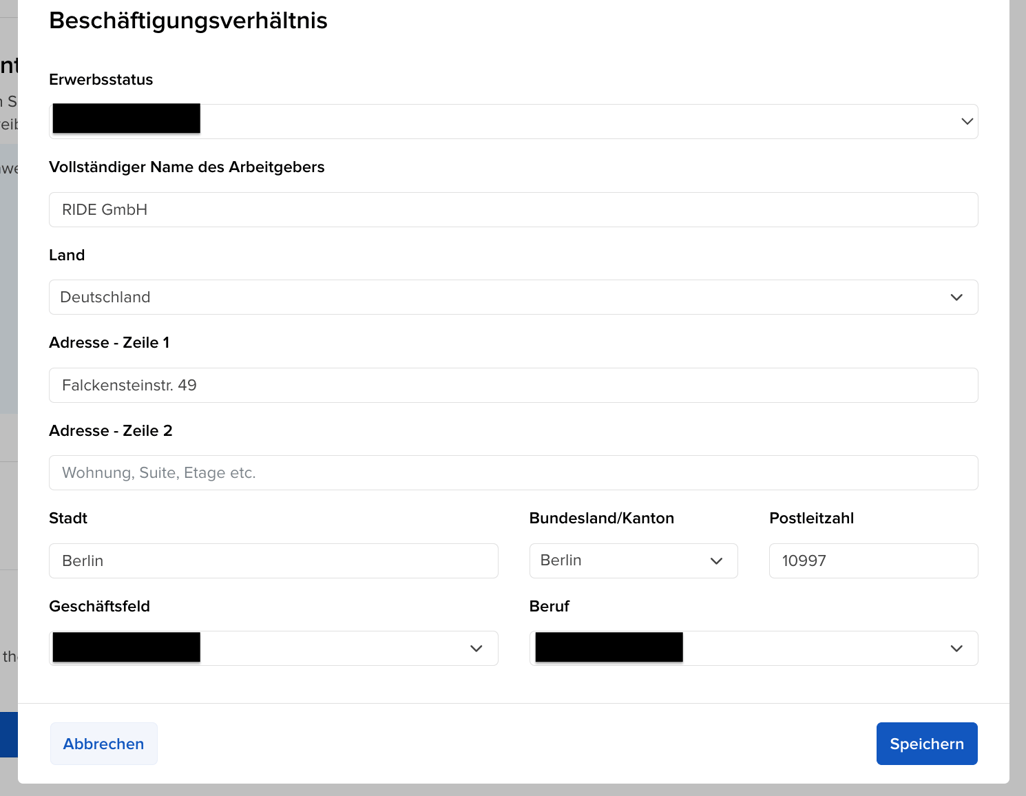Click the empty Adresse Zeile 2 field

click(513, 473)
